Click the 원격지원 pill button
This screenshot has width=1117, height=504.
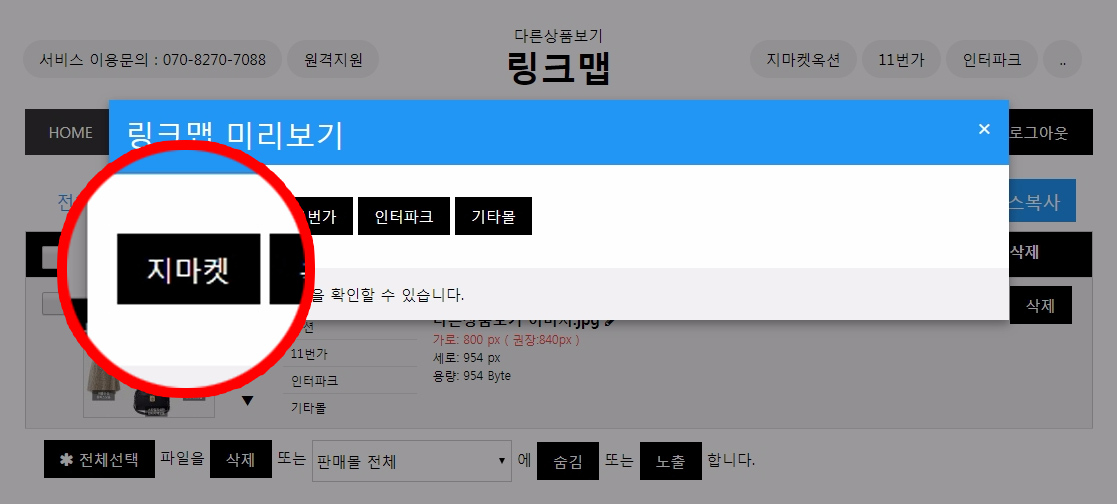coord(333,59)
